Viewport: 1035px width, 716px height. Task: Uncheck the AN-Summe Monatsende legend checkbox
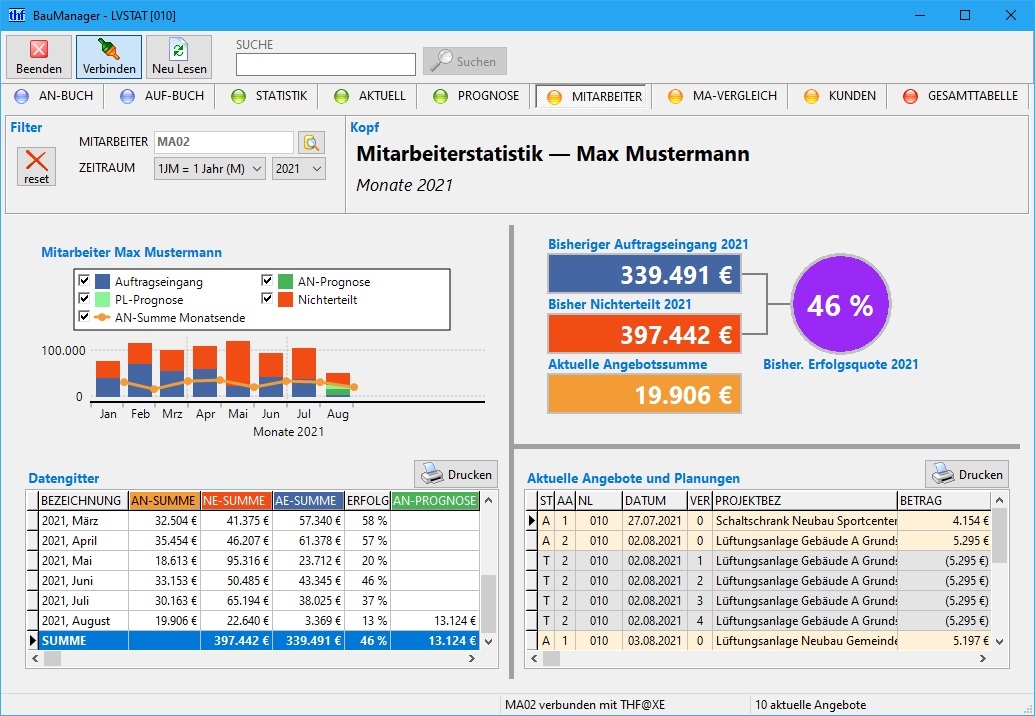pos(84,316)
